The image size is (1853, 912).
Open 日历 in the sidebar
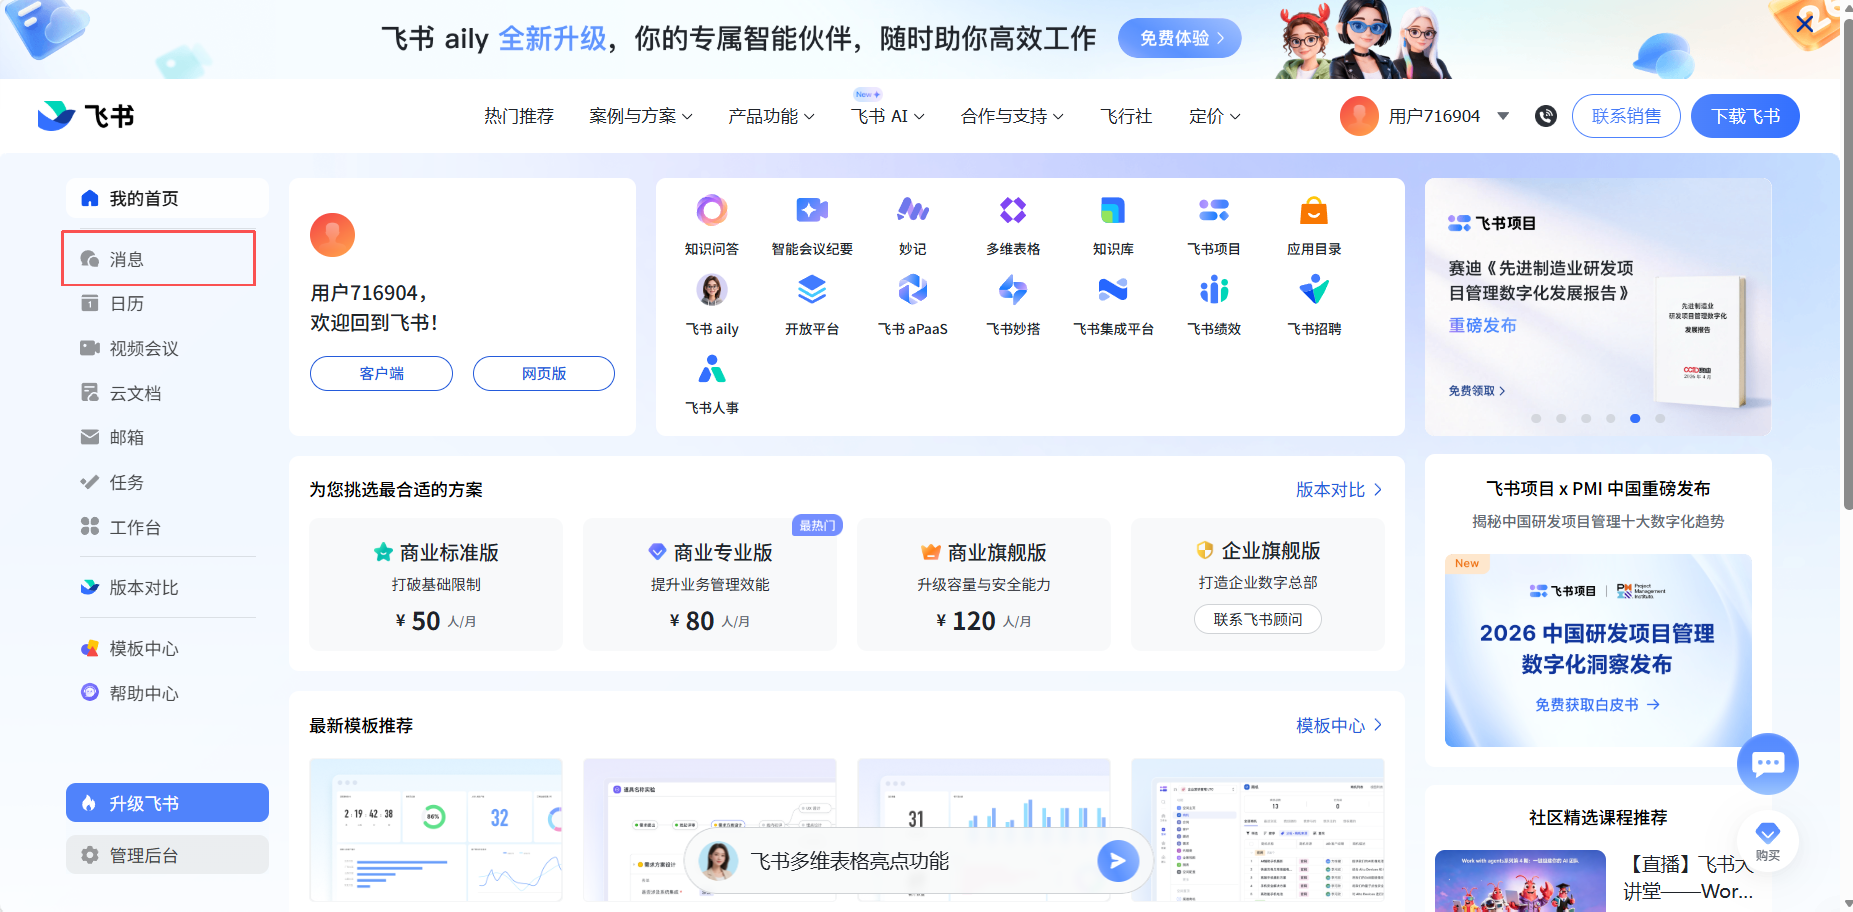(x=167, y=303)
